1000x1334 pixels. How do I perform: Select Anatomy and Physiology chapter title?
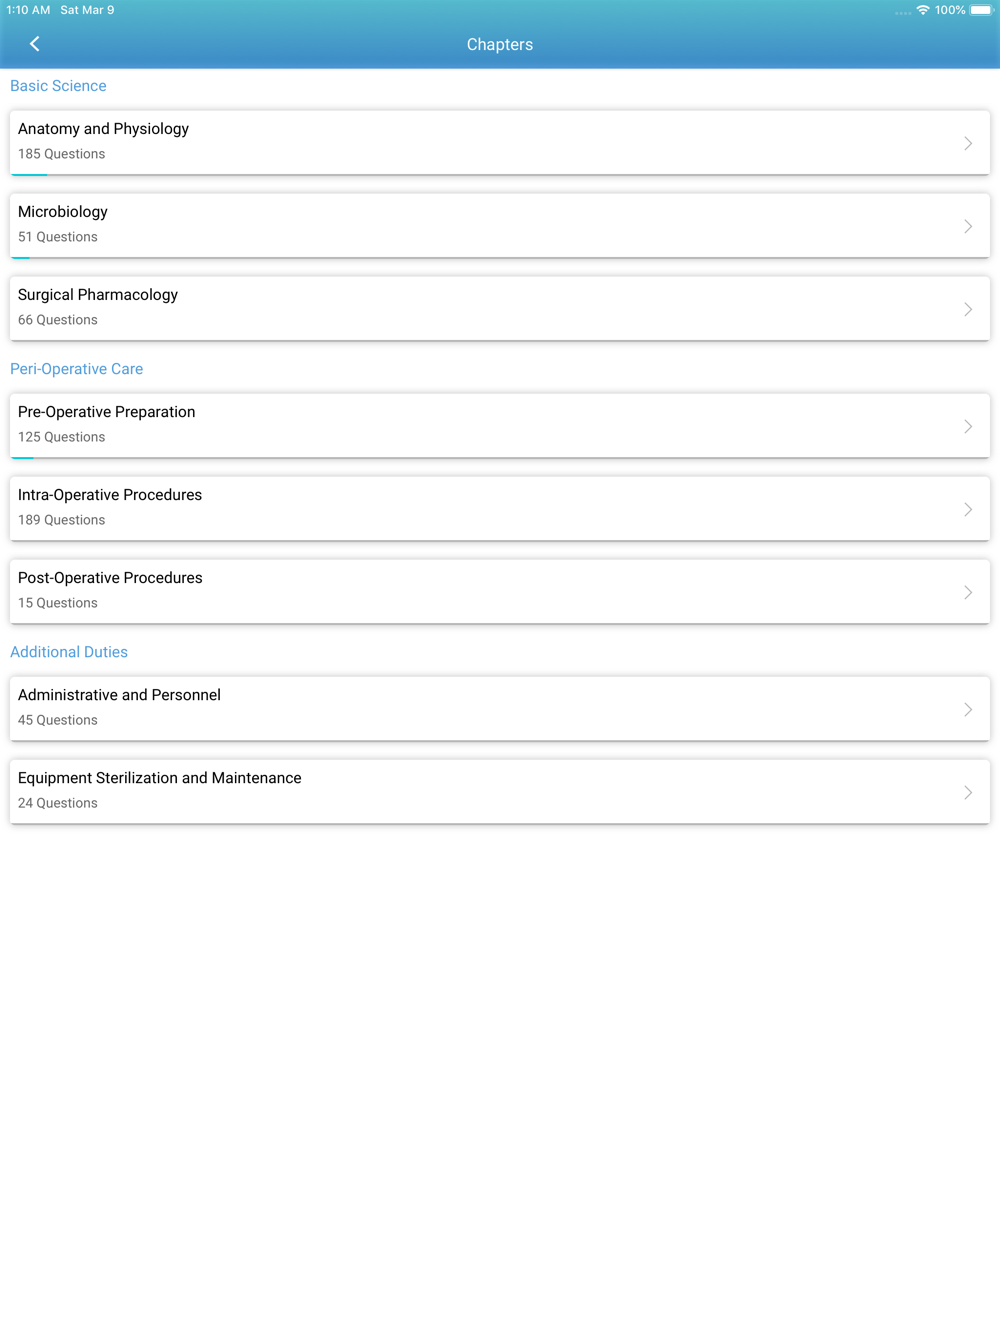[103, 129]
